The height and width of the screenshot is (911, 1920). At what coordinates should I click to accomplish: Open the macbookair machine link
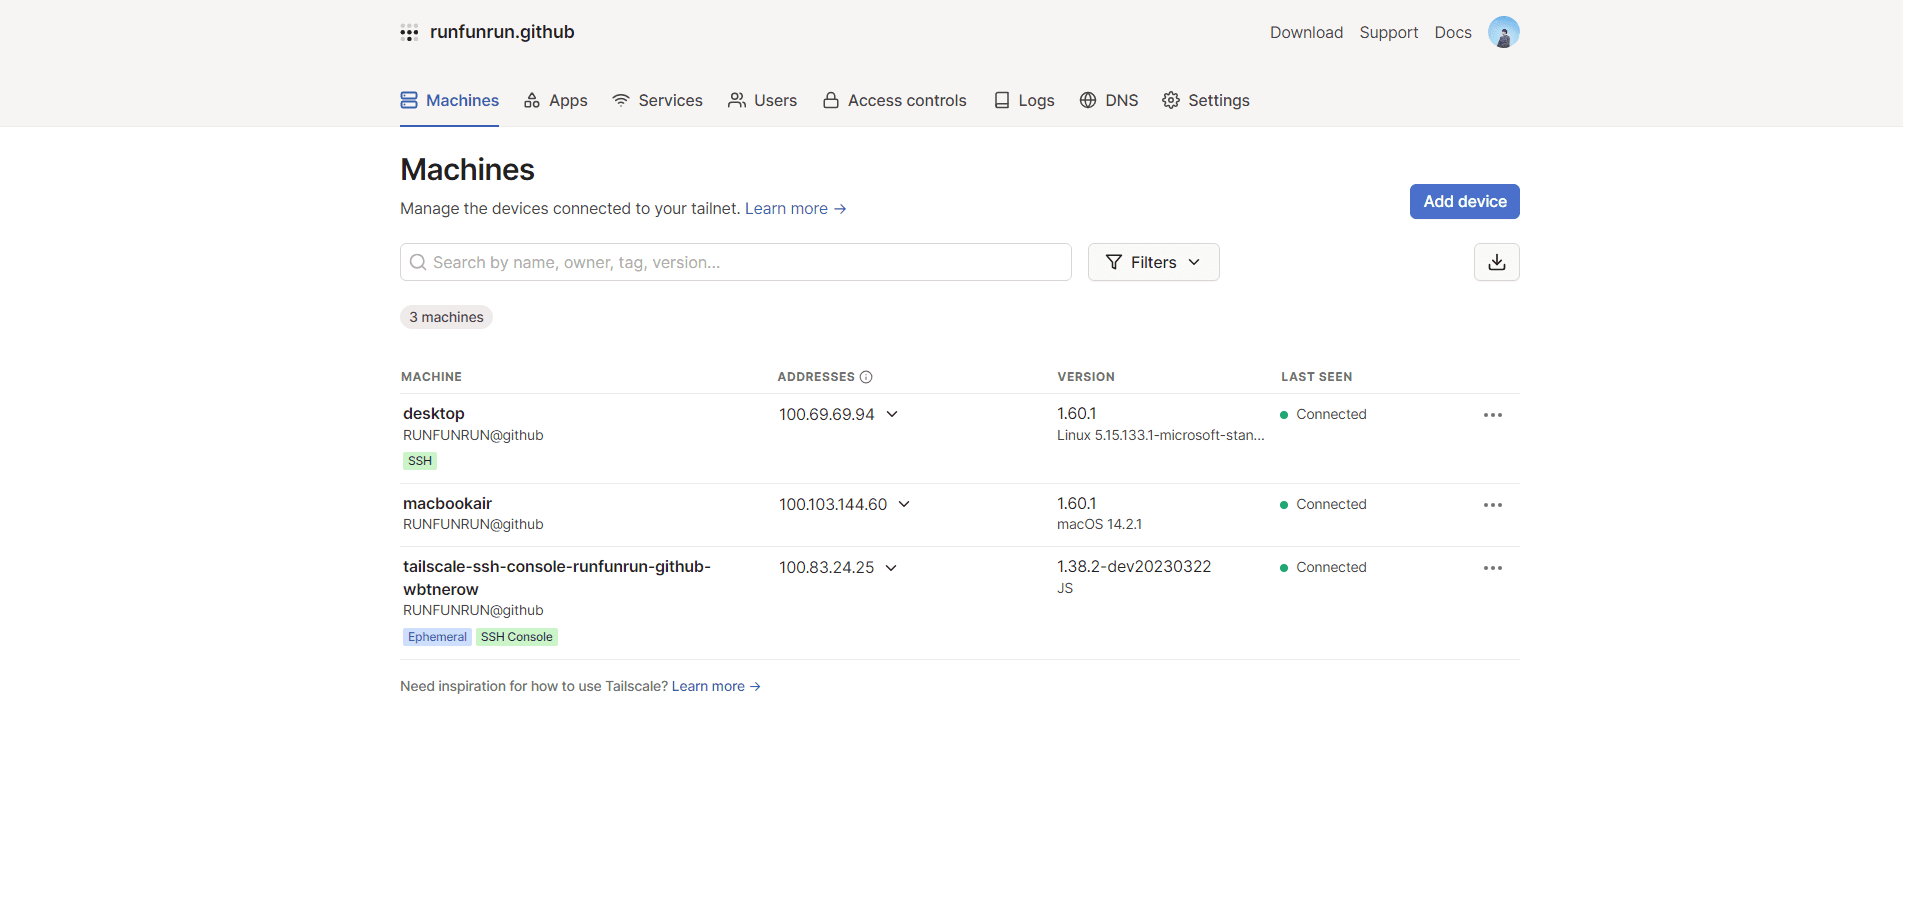click(447, 503)
